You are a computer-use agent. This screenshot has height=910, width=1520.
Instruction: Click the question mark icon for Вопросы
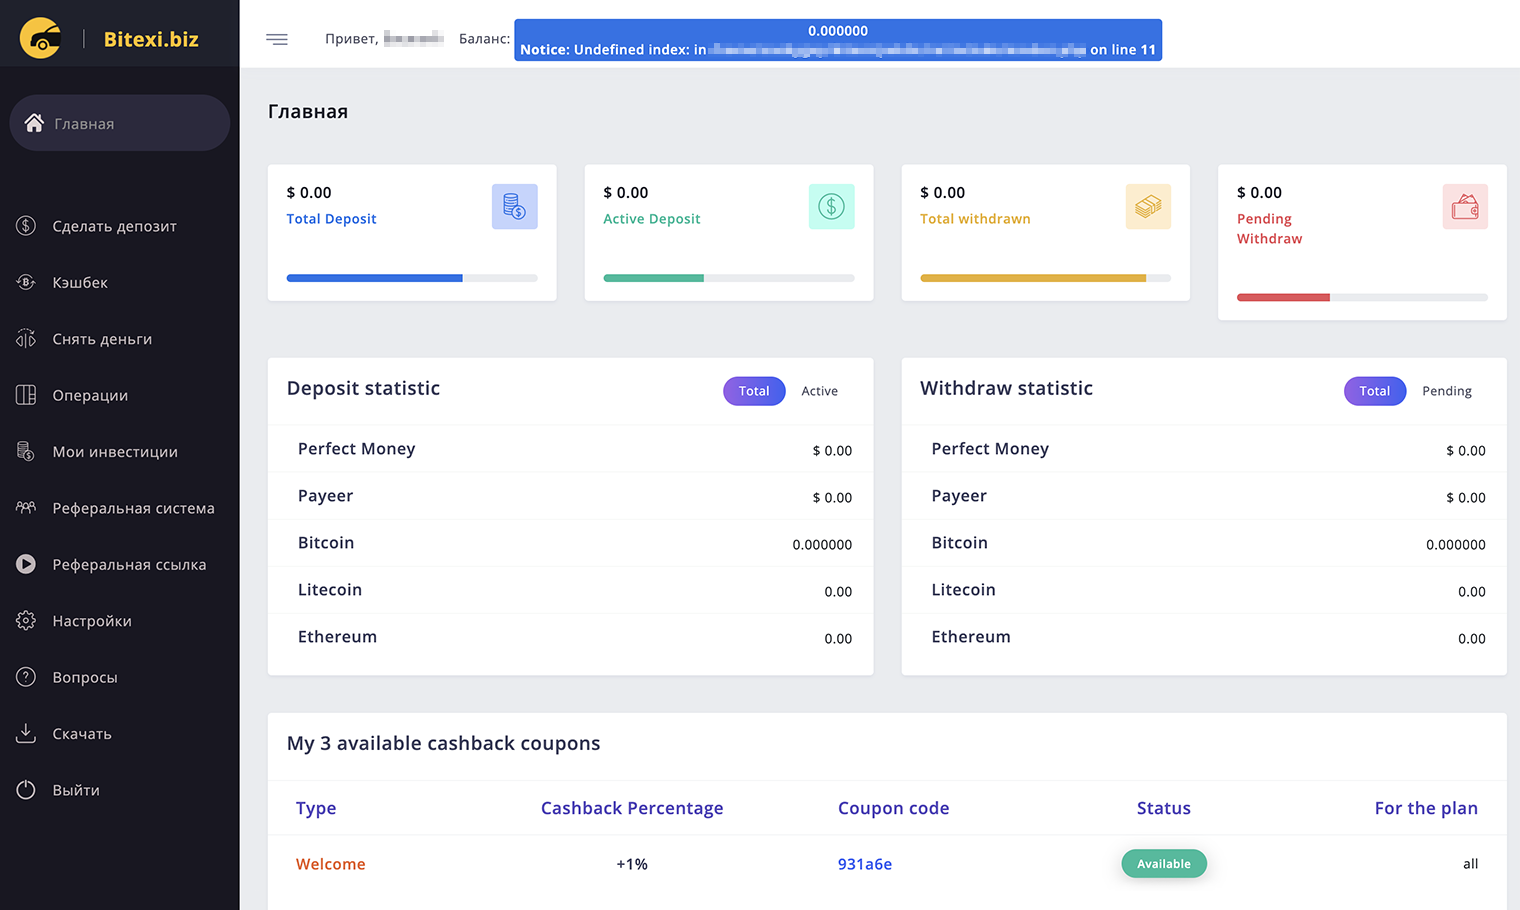(26, 677)
